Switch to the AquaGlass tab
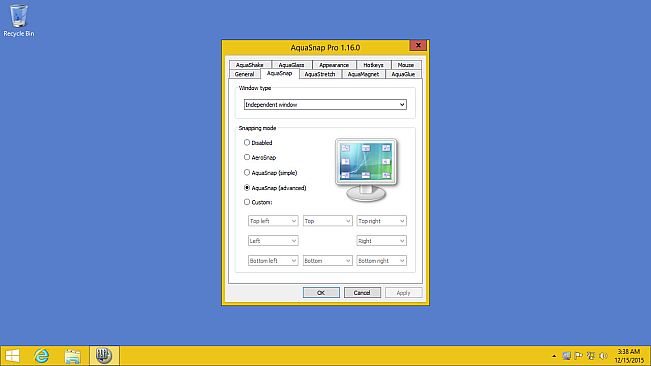This screenshot has height=366, width=651. (291, 65)
